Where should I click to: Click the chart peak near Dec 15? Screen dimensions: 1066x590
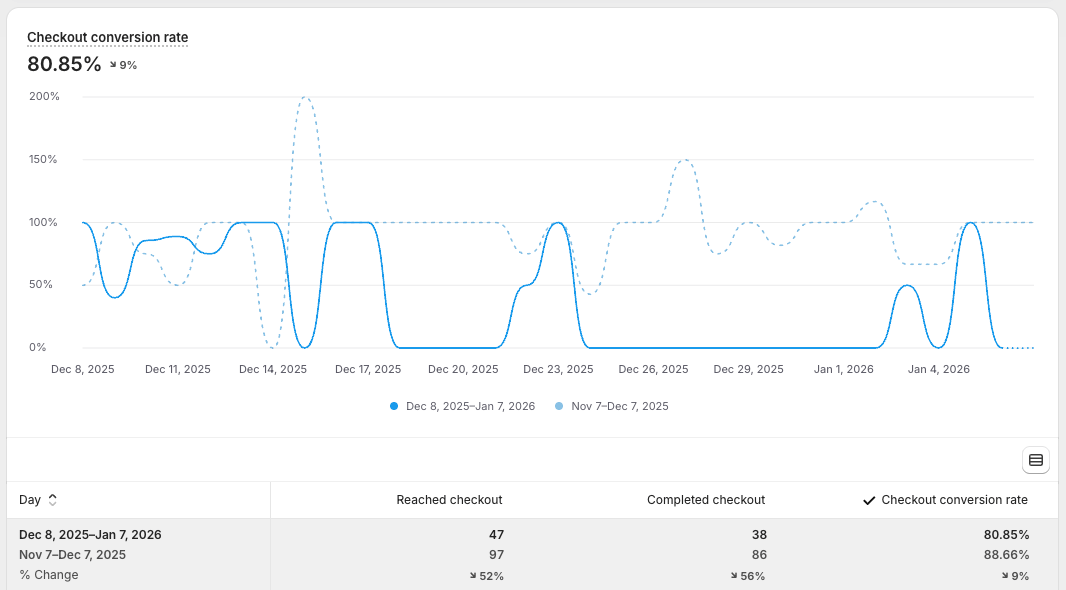pos(303,98)
